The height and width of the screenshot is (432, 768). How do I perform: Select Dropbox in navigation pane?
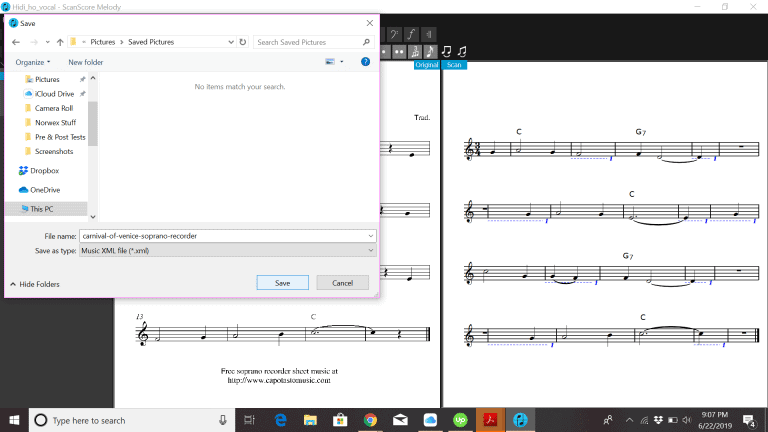(44, 170)
